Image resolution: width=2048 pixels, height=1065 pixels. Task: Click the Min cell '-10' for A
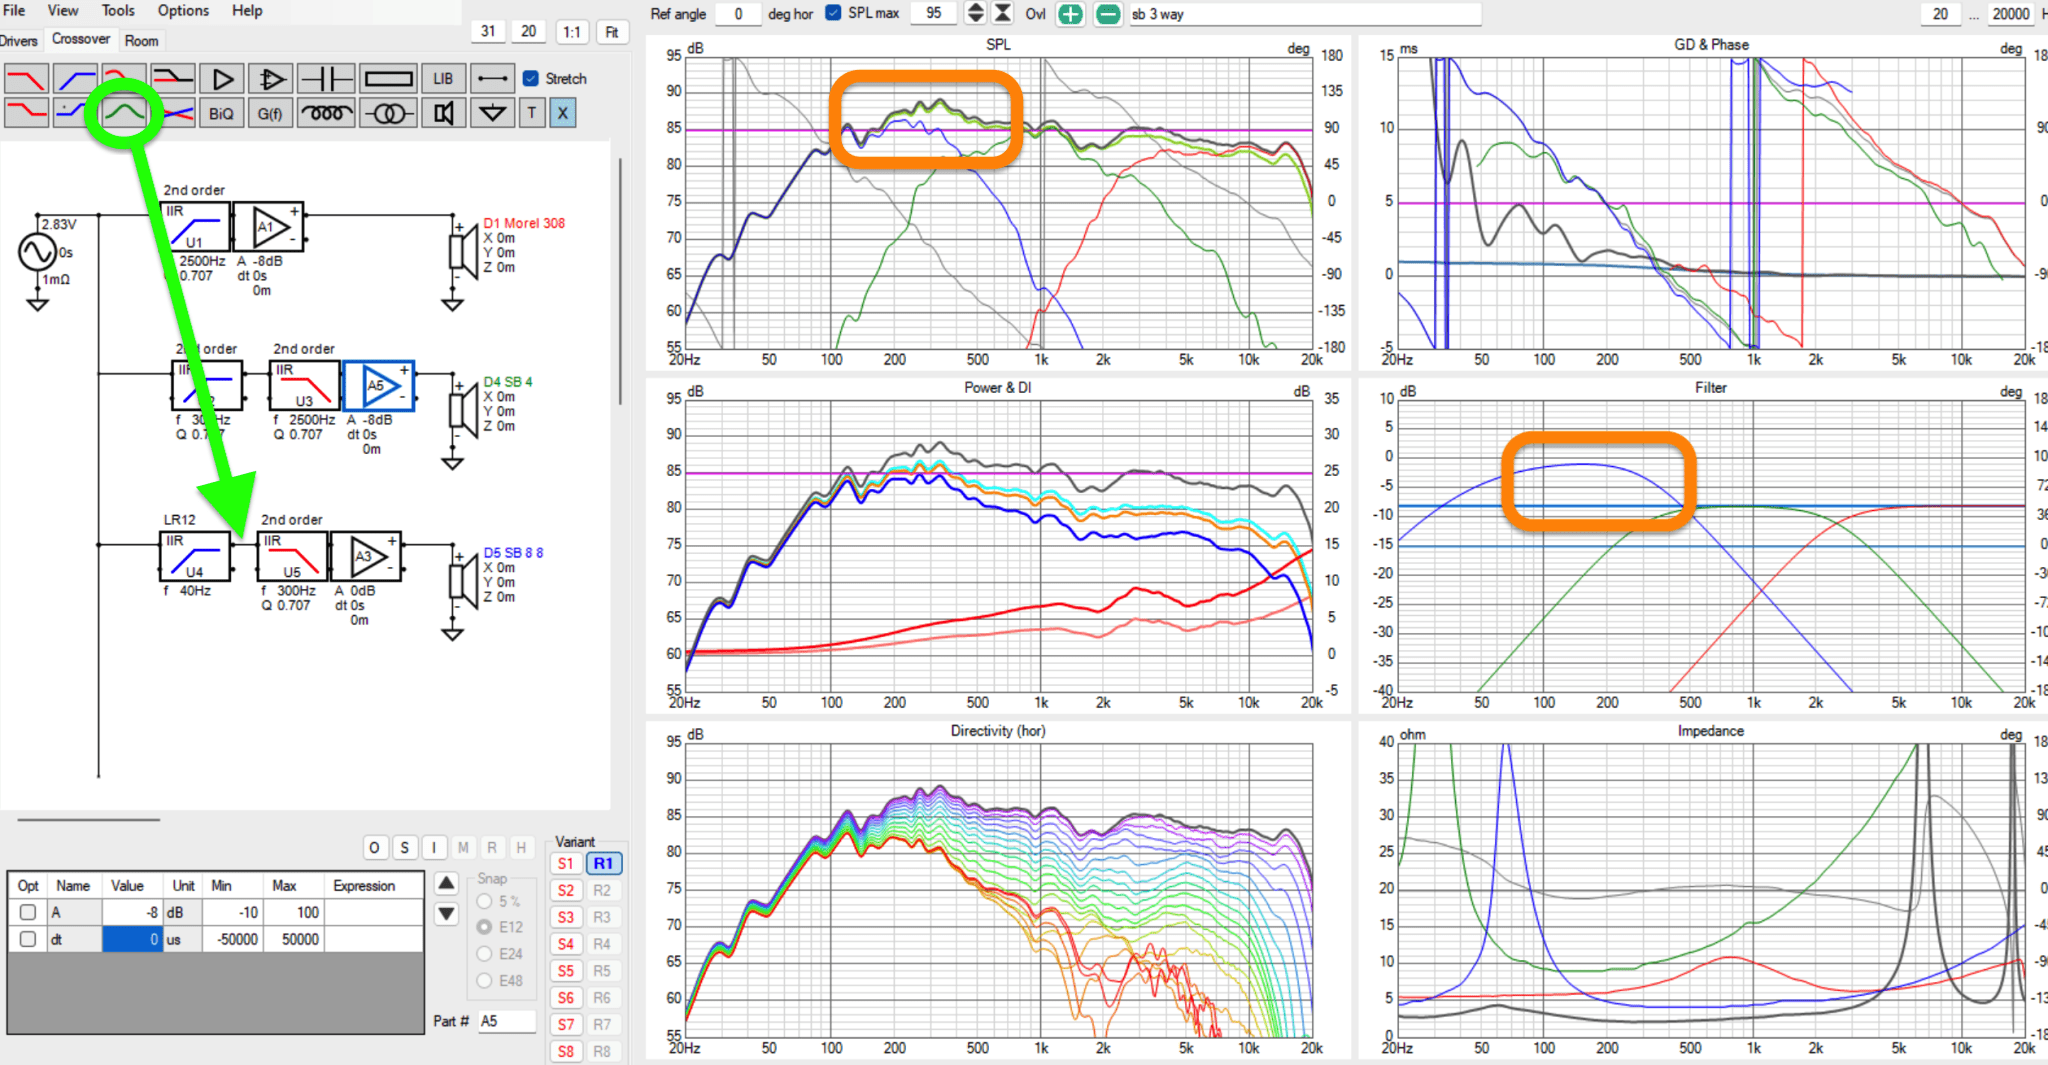233,912
